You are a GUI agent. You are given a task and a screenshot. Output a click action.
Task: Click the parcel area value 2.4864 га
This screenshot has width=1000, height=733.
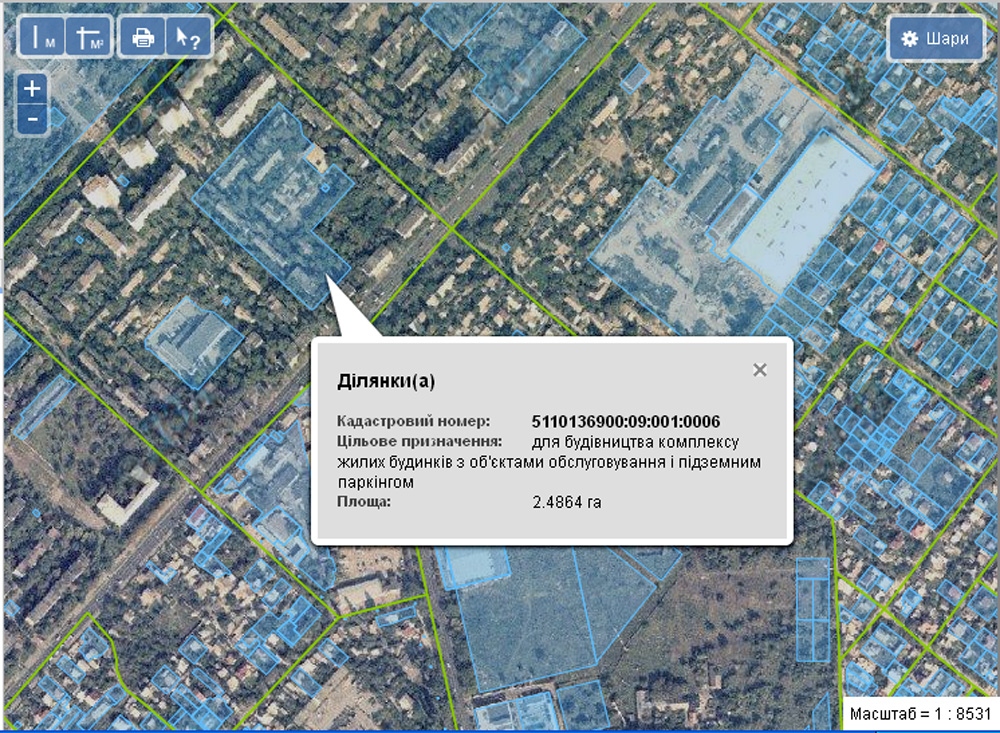pyautogui.click(x=567, y=502)
